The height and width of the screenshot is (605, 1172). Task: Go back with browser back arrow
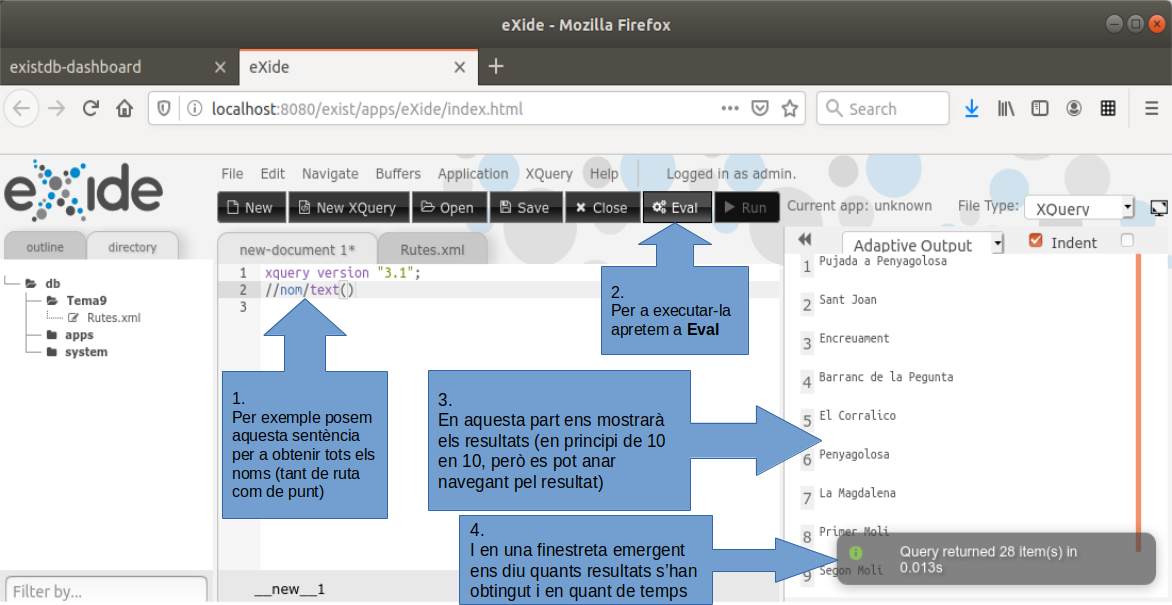point(22,108)
